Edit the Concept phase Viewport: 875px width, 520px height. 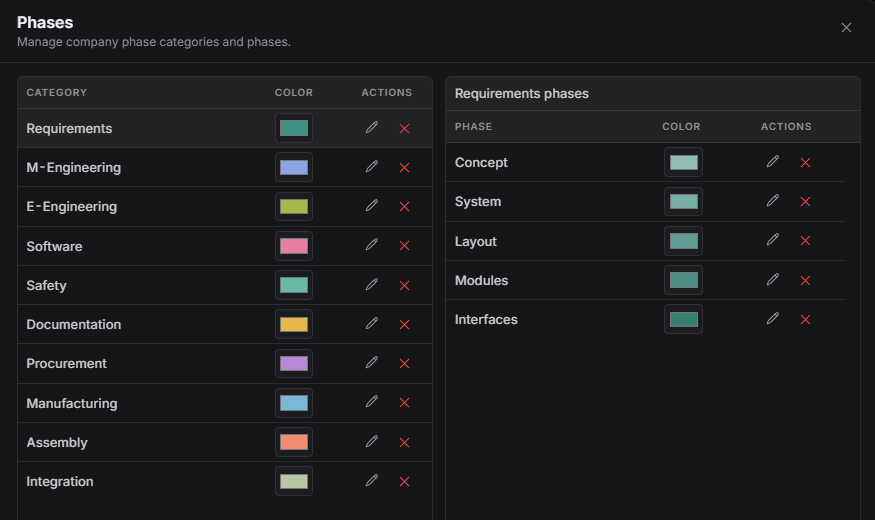pyautogui.click(x=772, y=162)
